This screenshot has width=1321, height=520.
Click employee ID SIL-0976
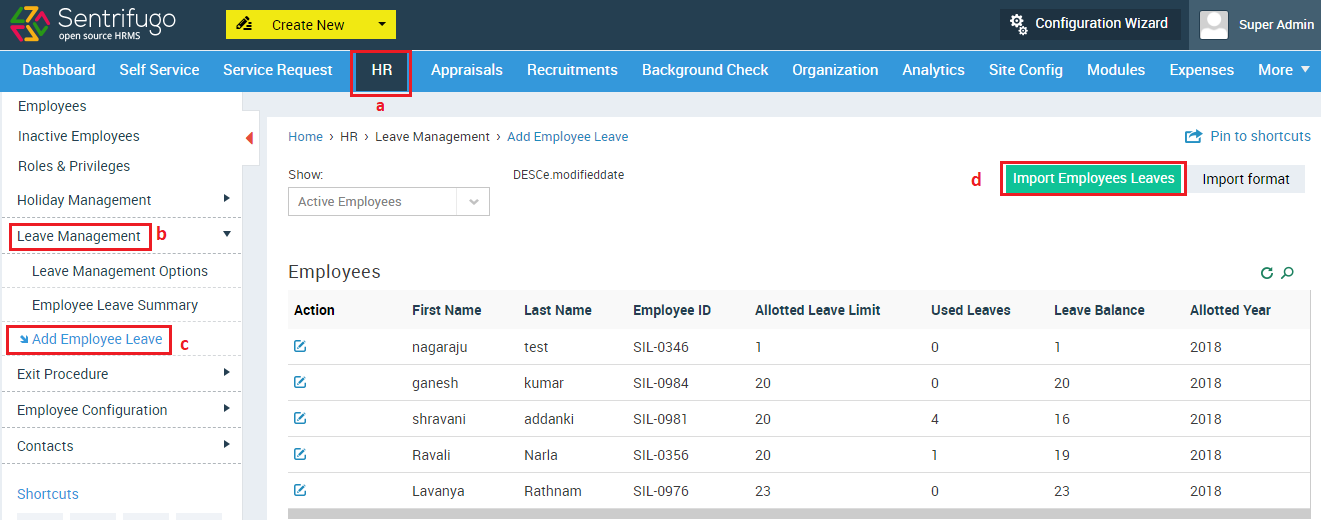tap(661, 491)
